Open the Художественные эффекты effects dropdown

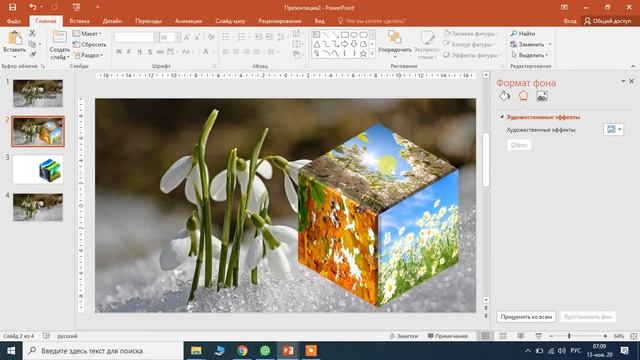point(613,129)
